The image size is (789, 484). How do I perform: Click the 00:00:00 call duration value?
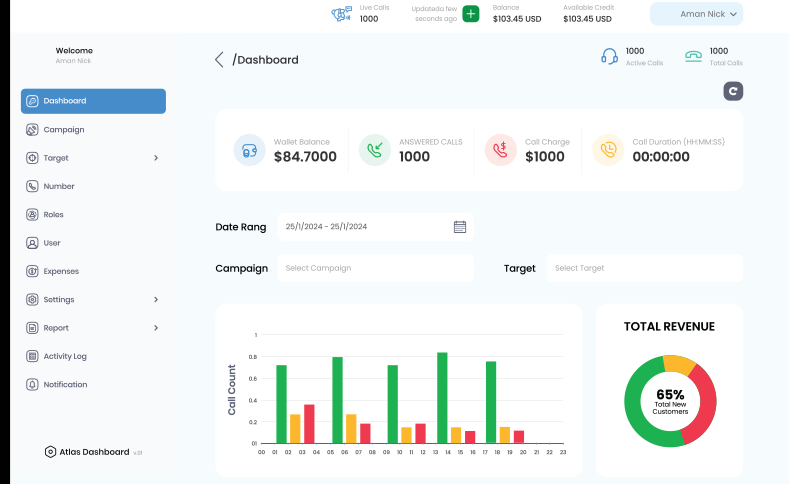pyautogui.click(x=661, y=157)
